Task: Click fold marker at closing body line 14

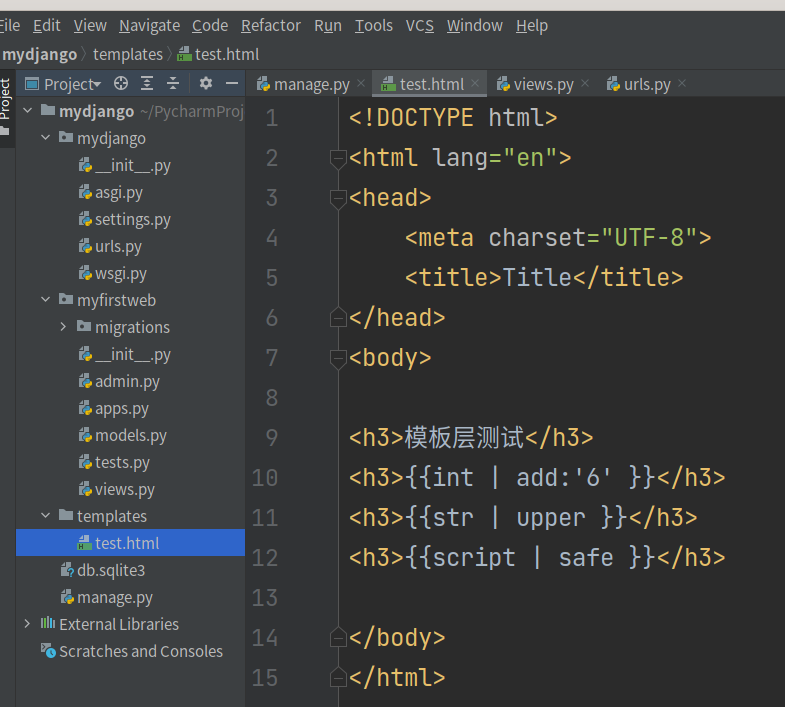Action: click(x=338, y=637)
